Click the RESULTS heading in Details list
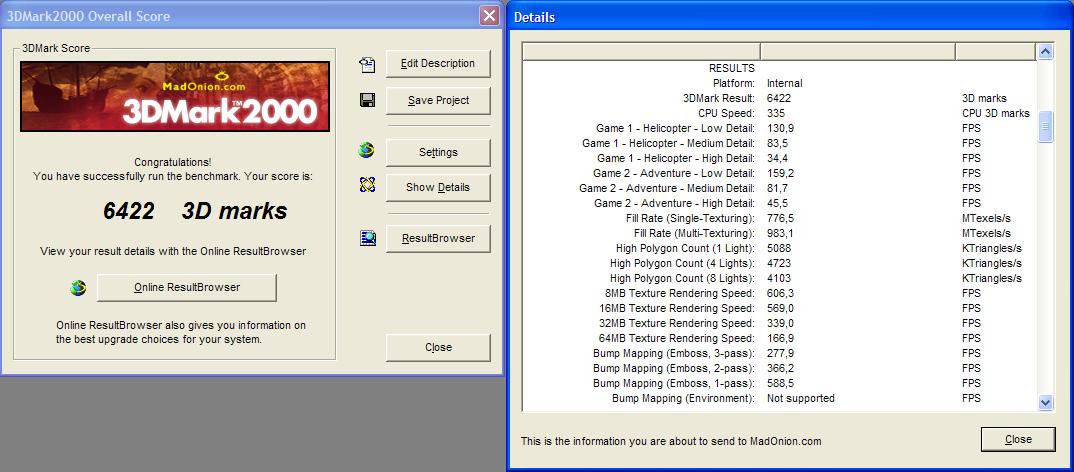 732,69
